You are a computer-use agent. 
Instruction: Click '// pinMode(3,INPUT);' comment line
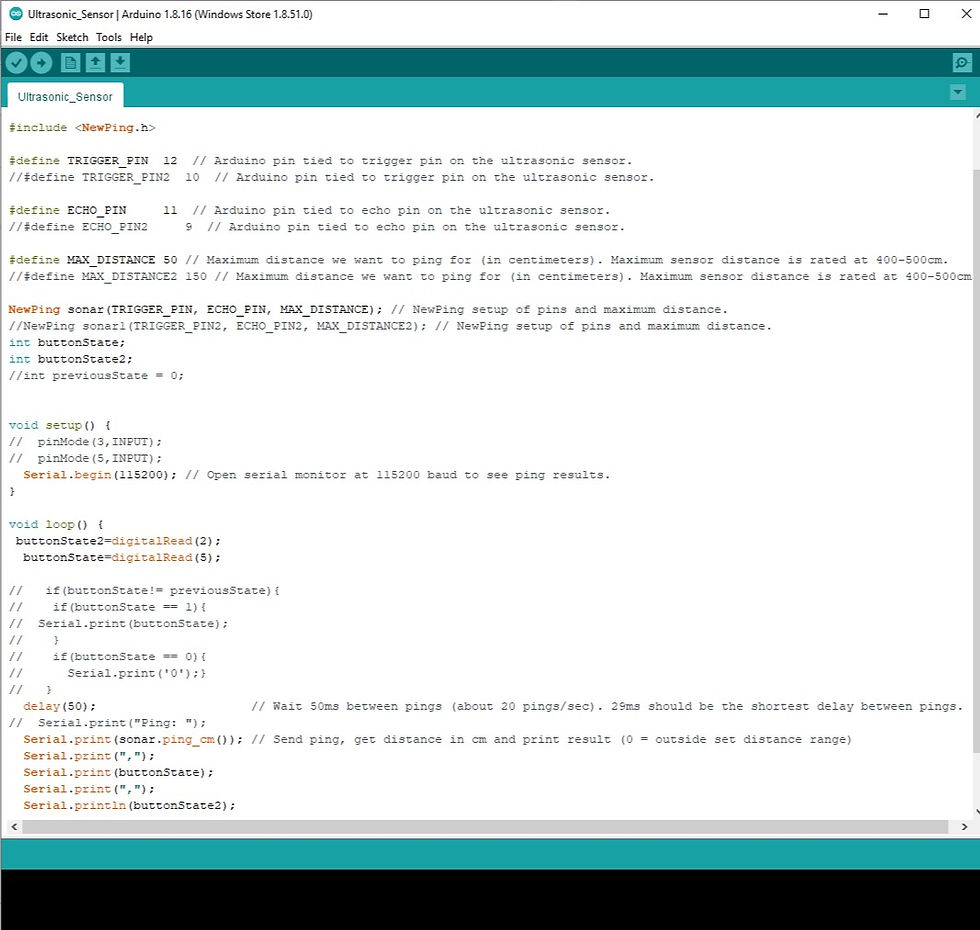85,441
